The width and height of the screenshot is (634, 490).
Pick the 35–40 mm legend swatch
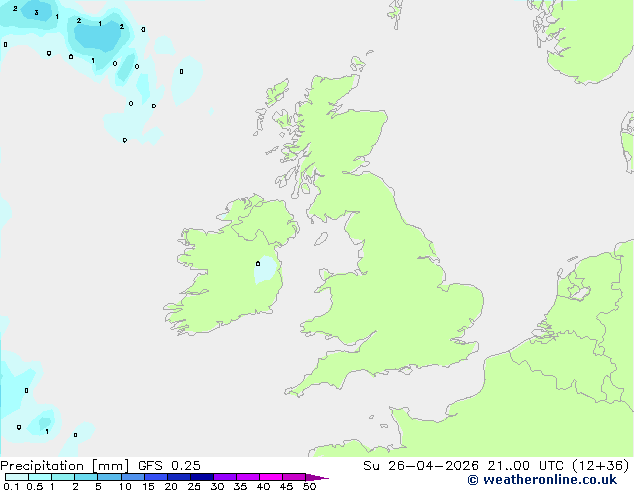pyautogui.click(x=248, y=477)
